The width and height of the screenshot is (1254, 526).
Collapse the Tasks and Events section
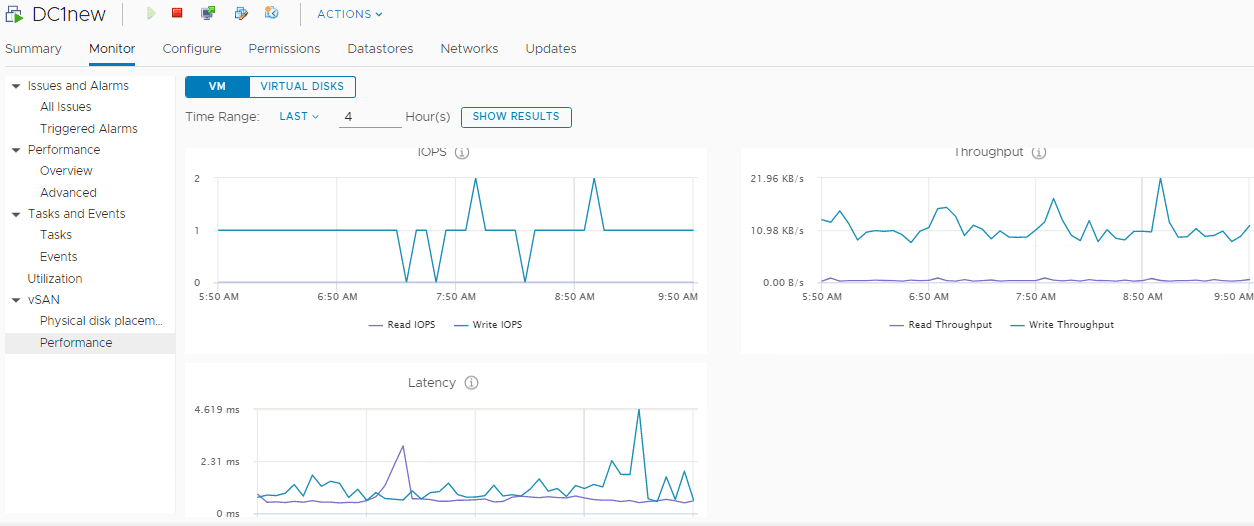pos(16,214)
